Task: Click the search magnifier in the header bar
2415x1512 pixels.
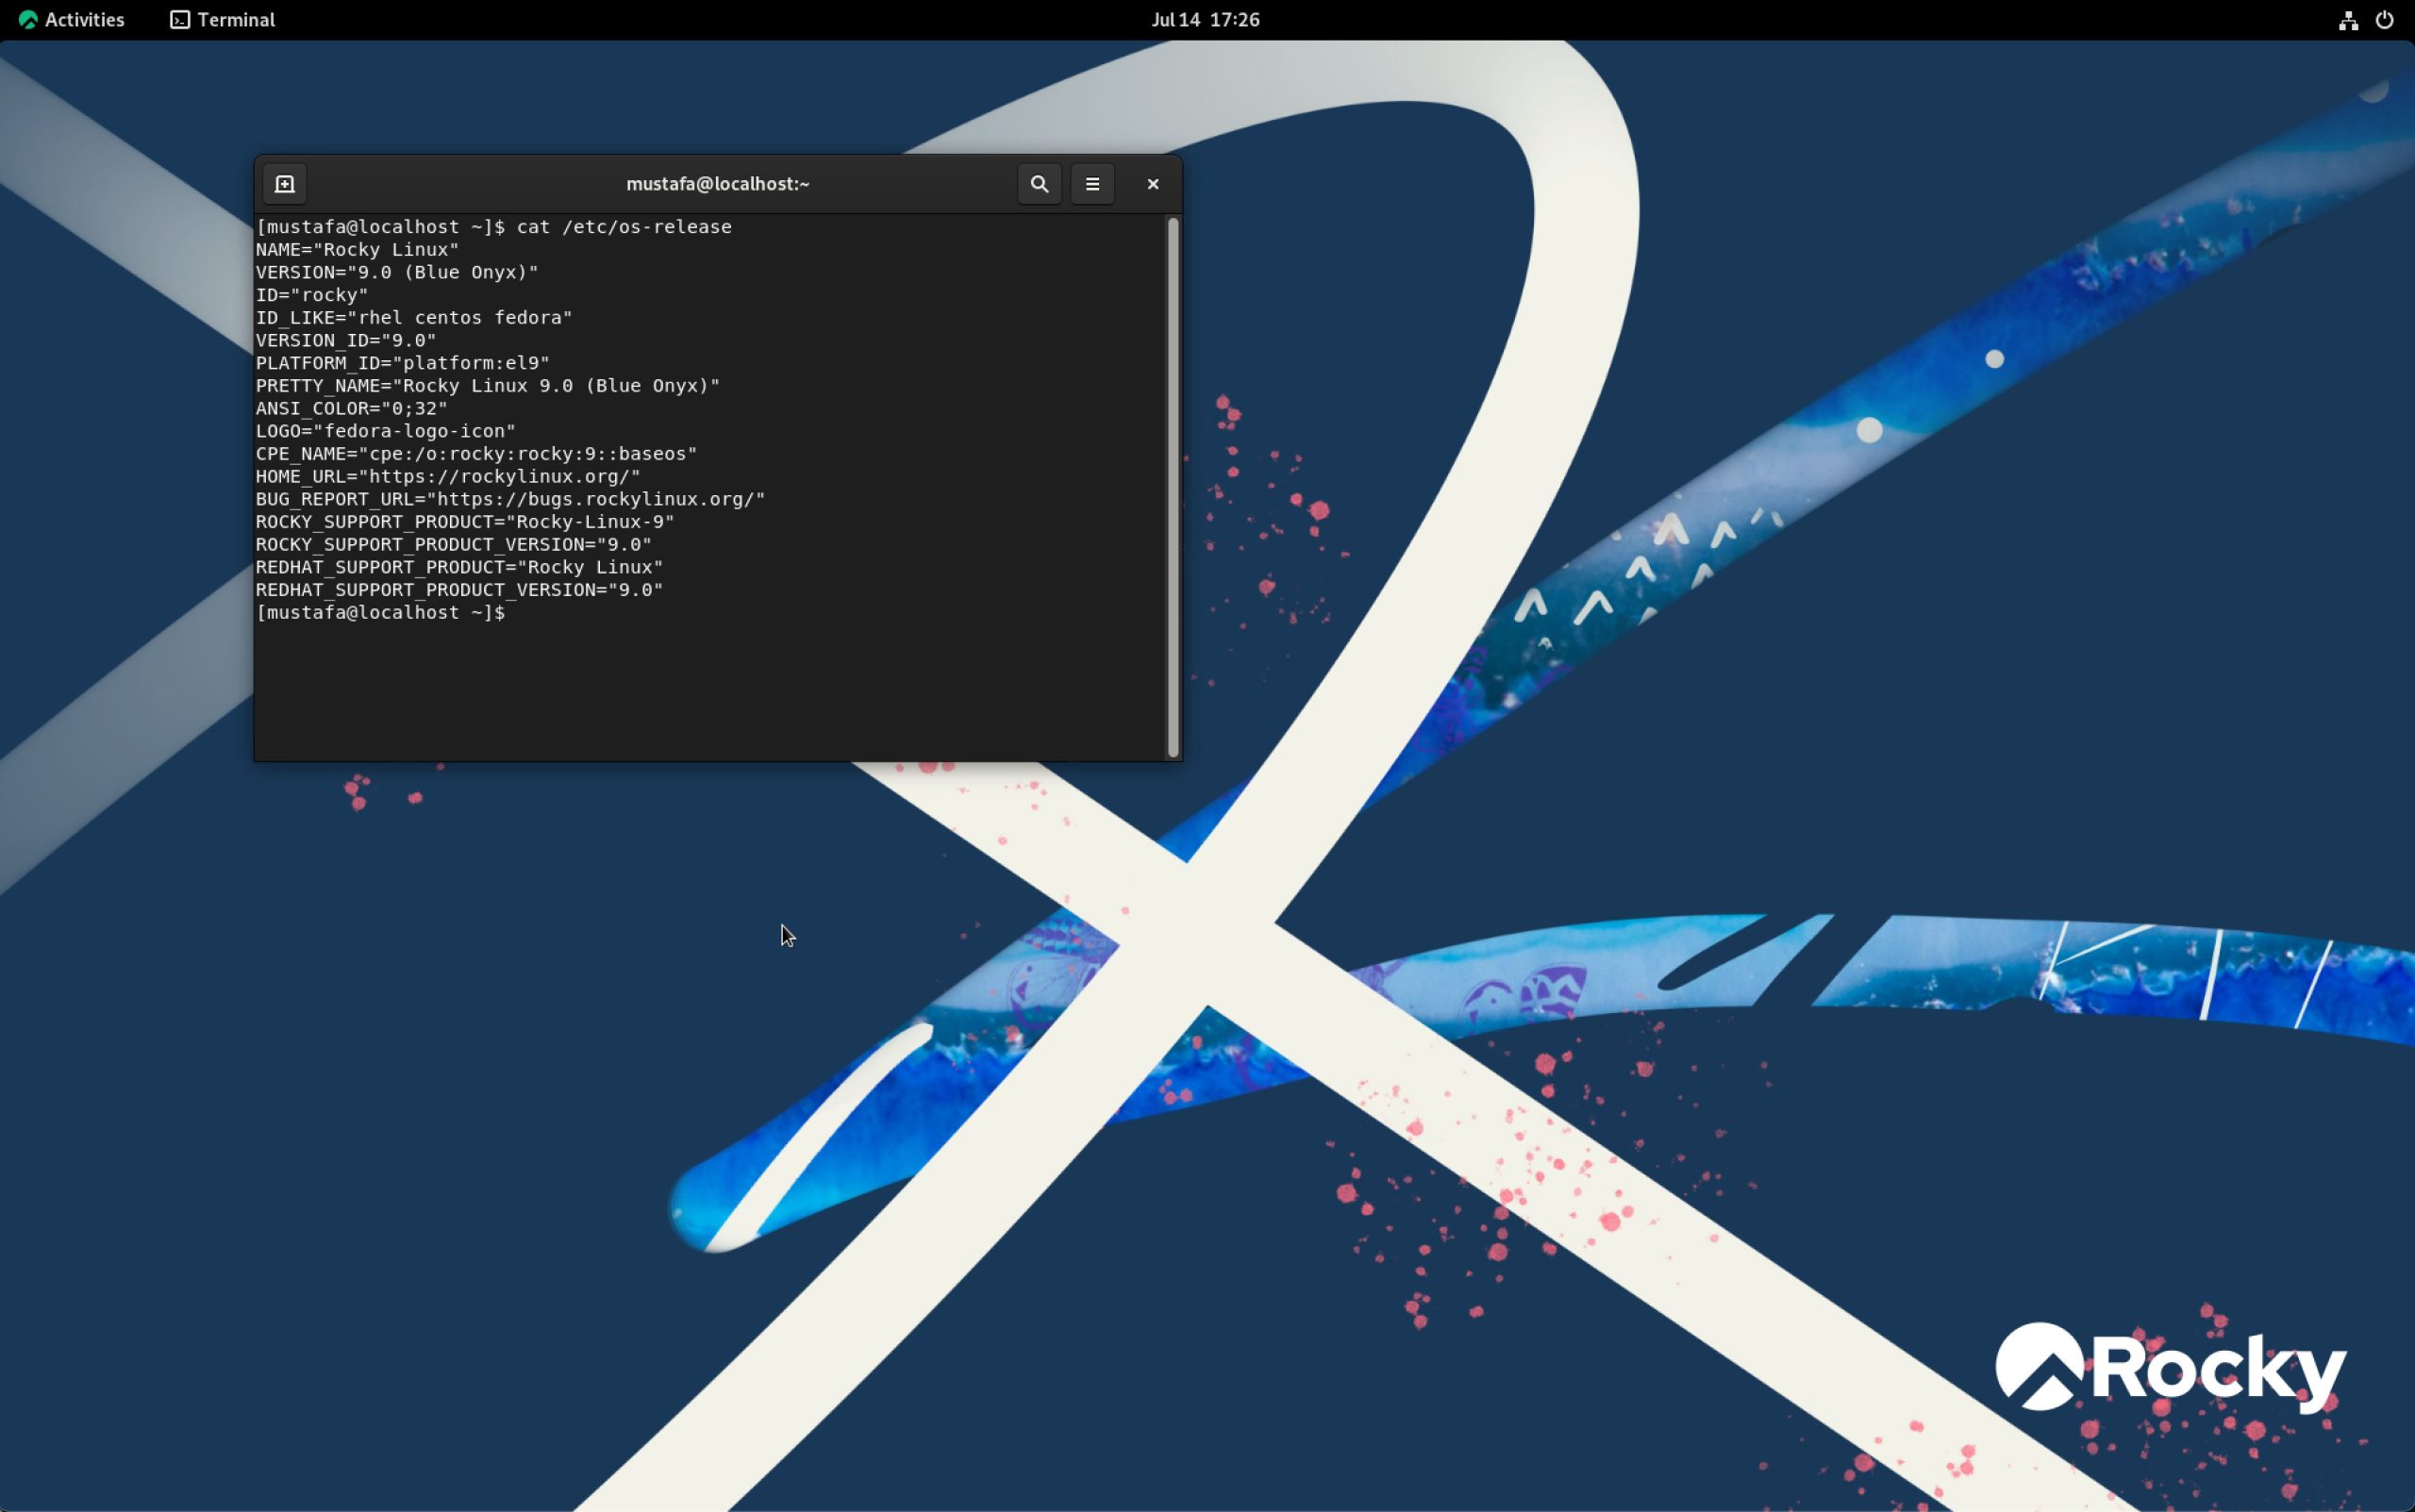Action: coord(1037,183)
